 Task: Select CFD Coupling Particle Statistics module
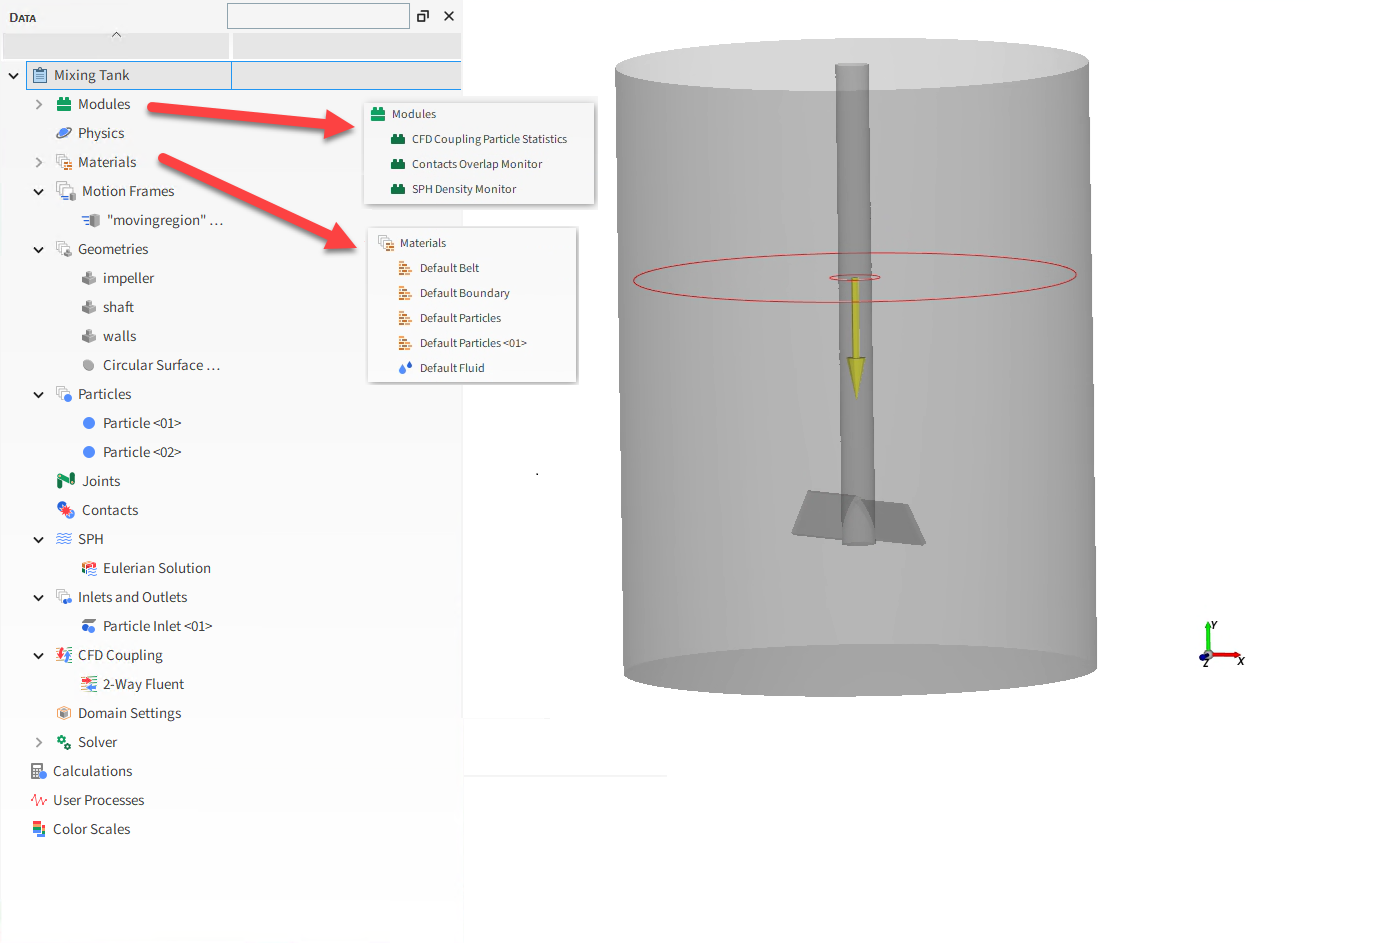click(x=489, y=139)
